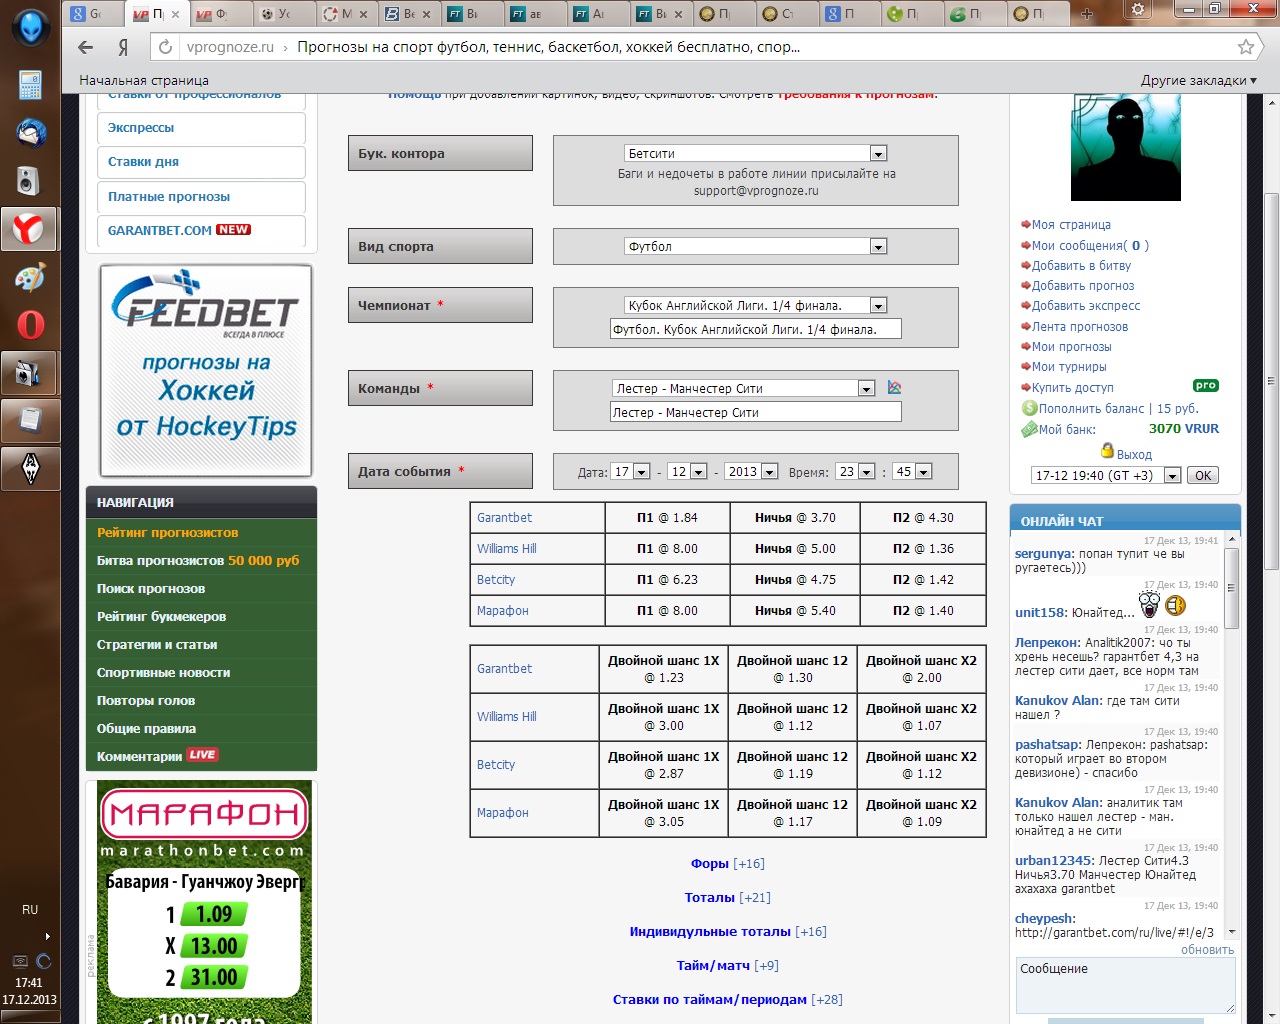
Task: Select Марафон П2 @ 1.40 odds
Action: (x=923, y=610)
